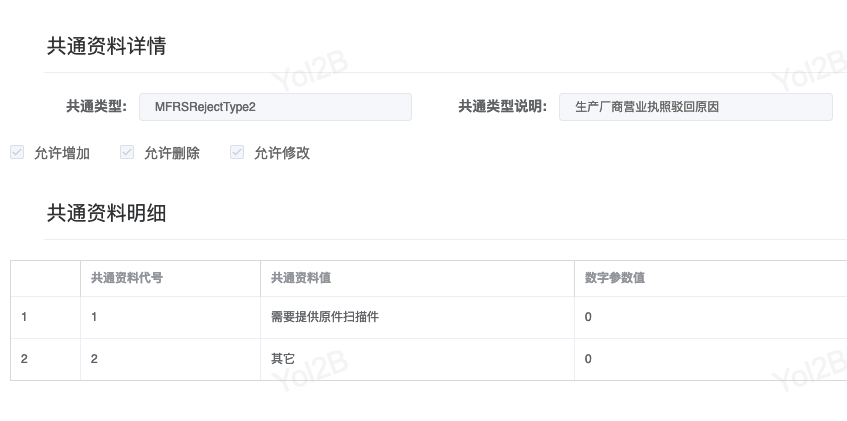
Task: Select the 需要提供原件扫描件 value cell
Action: [x=415, y=317]
